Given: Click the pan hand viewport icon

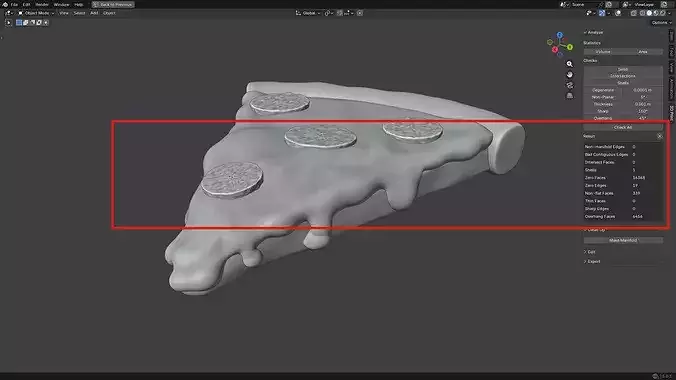Looking at the screenshot, I should pos(570,75).
